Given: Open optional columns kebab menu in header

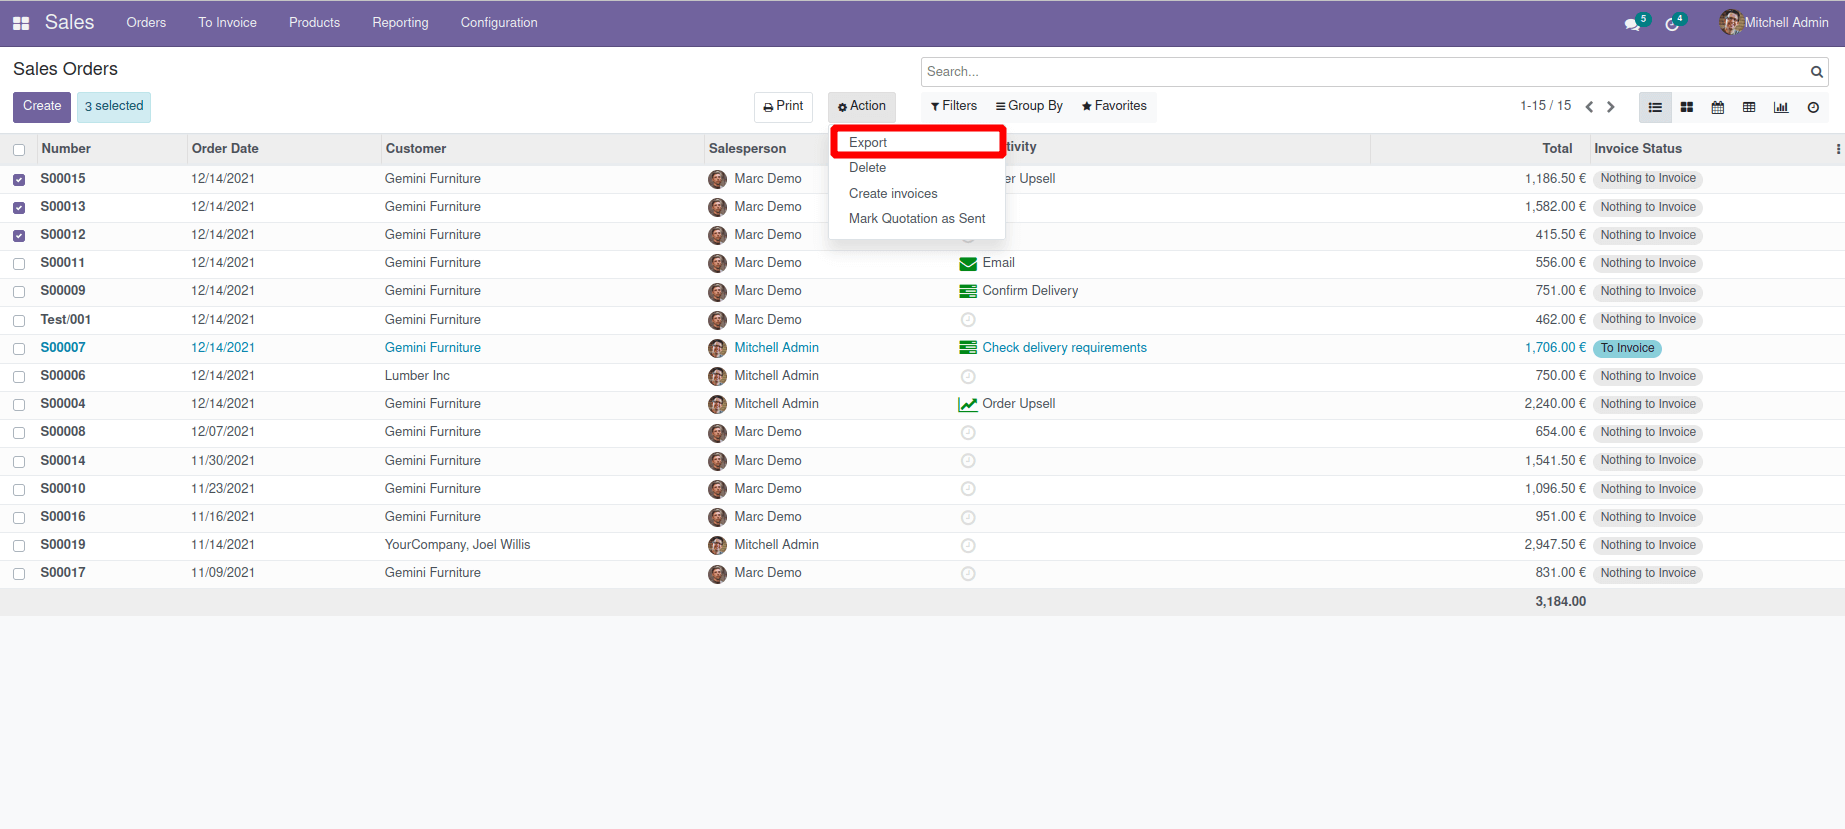Looking at the screenshot, I should click(x=1838, y=149).
